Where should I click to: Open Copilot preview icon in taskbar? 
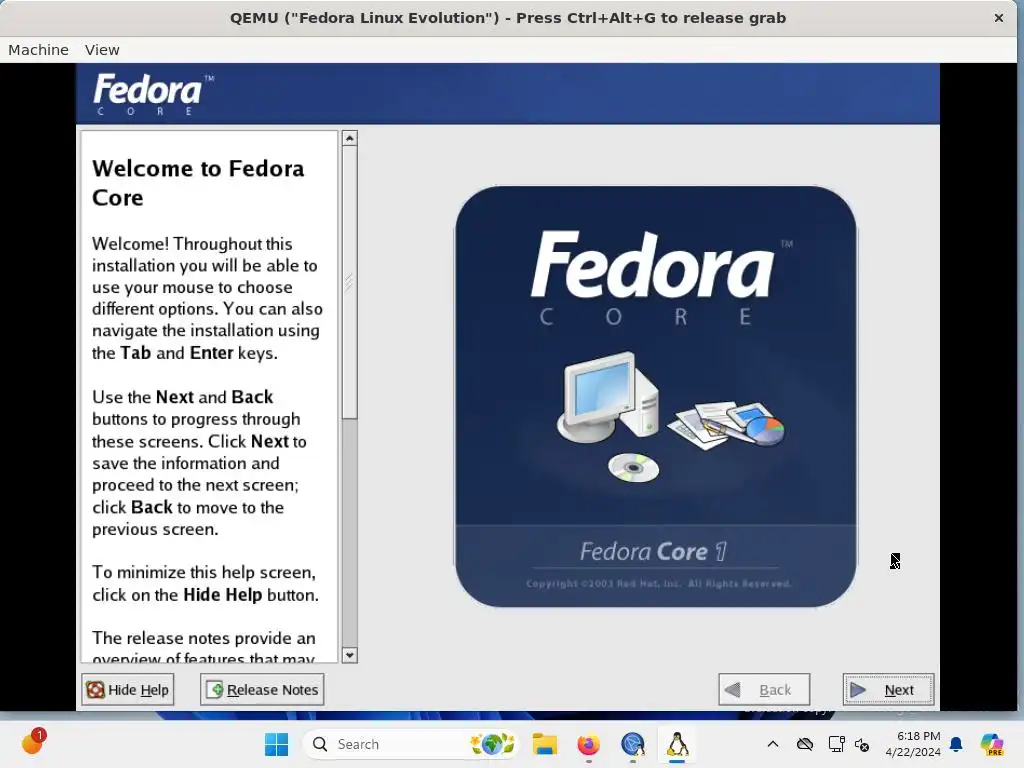pyautogui.click(x=991, y=744)
